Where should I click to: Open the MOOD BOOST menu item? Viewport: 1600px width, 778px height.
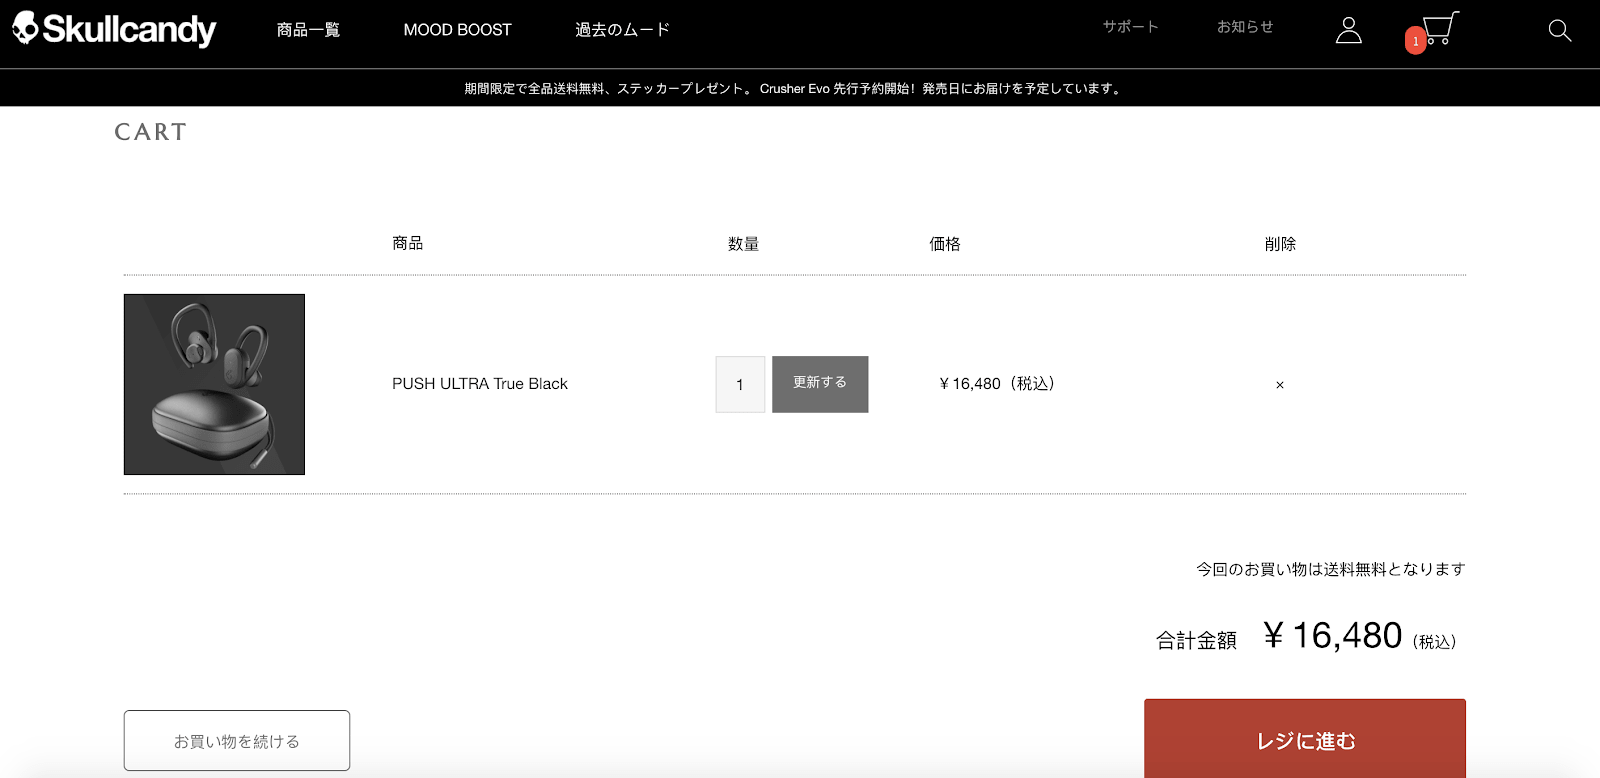[457, 30]
